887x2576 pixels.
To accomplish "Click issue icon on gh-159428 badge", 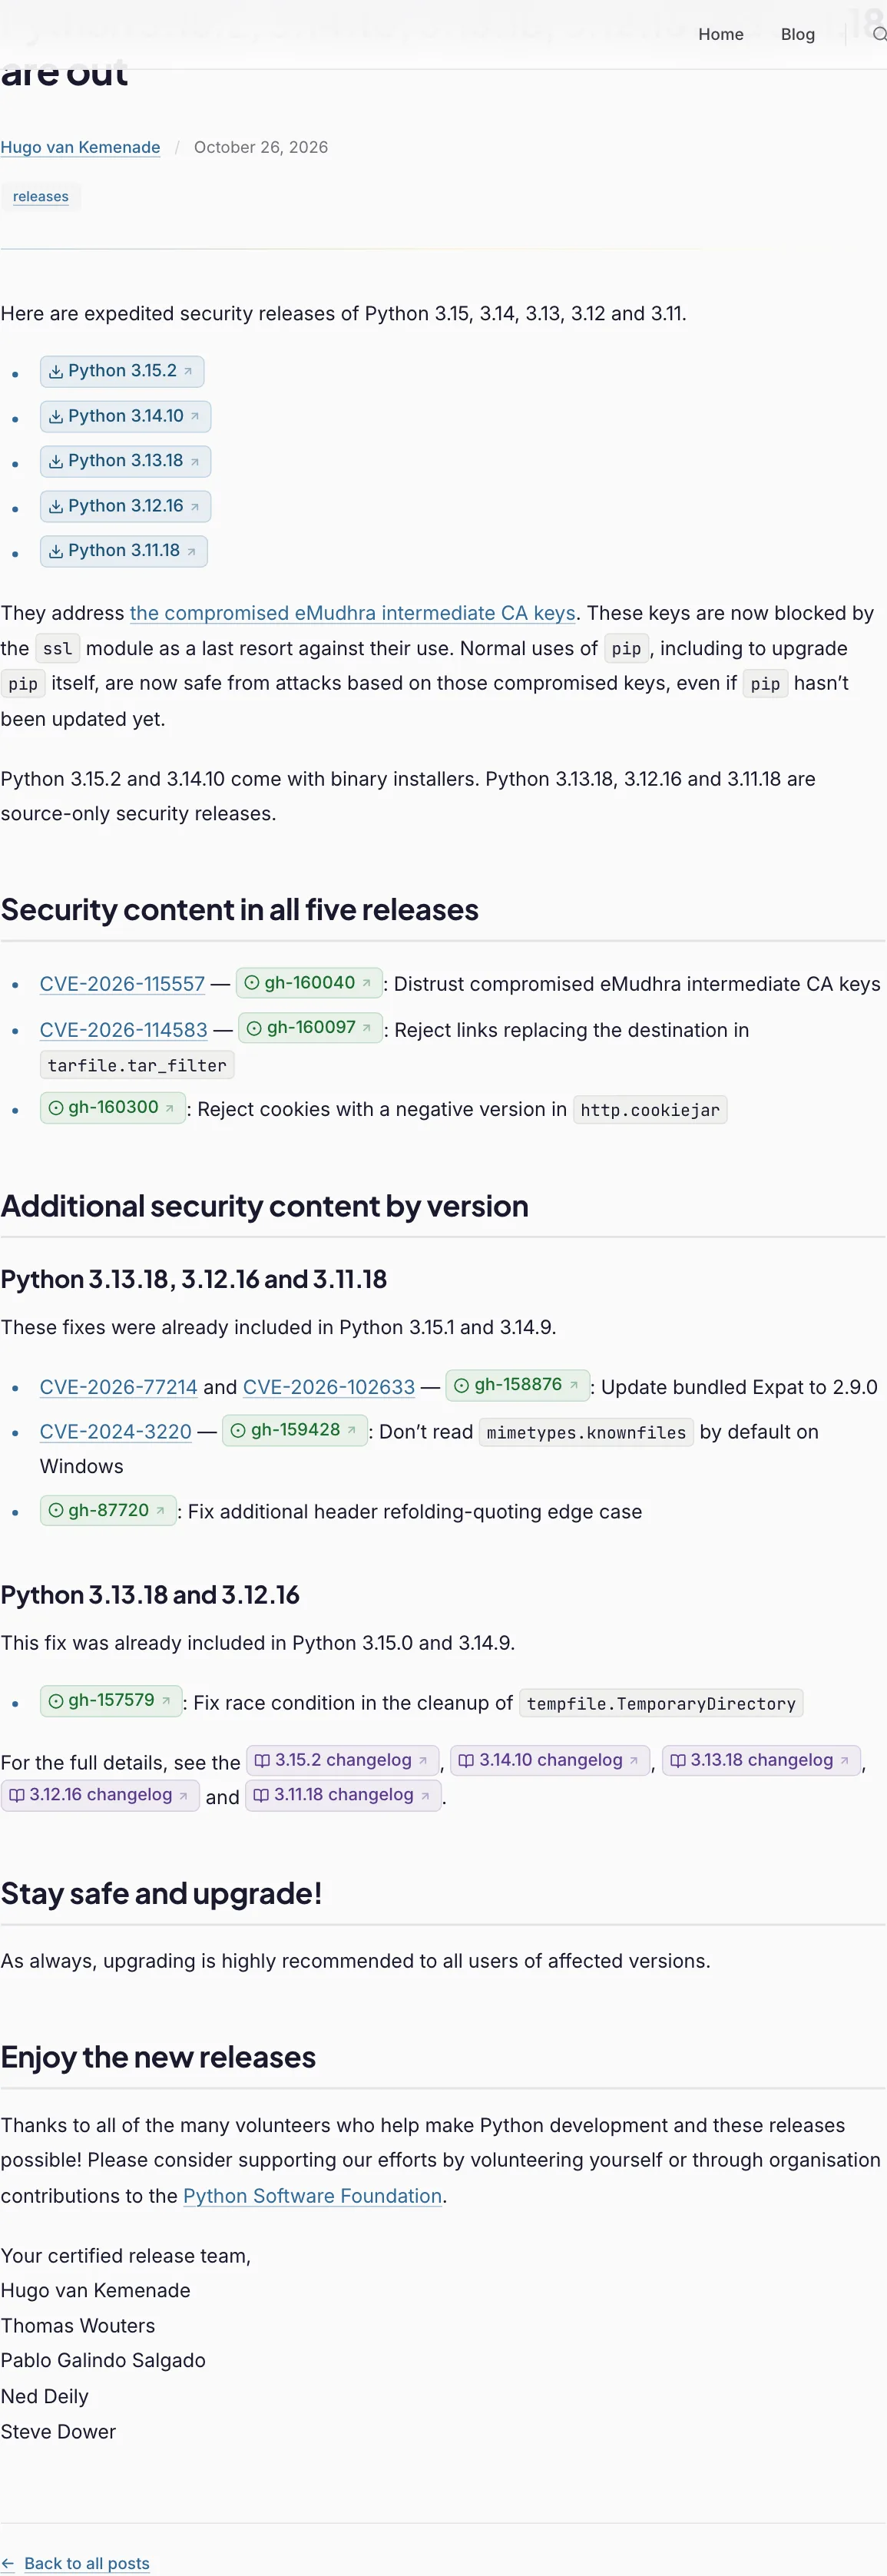I will tap(238, 1431).
